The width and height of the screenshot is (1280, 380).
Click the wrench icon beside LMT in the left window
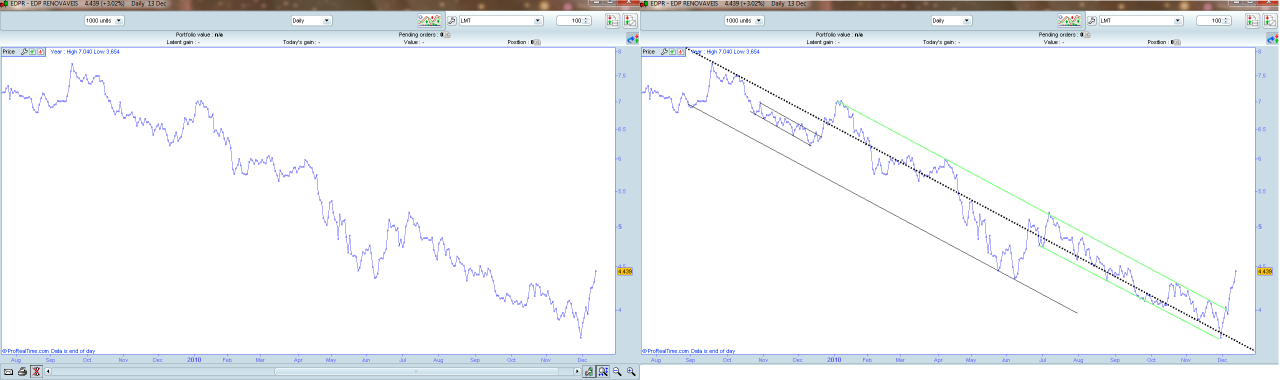(452, 21)
